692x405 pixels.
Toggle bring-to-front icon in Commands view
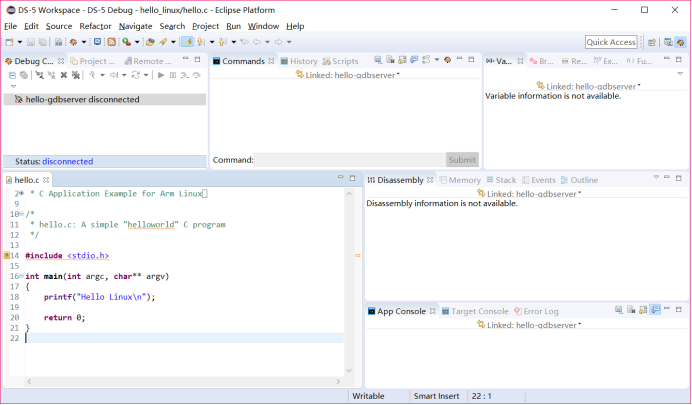click(x=414, y=60)
